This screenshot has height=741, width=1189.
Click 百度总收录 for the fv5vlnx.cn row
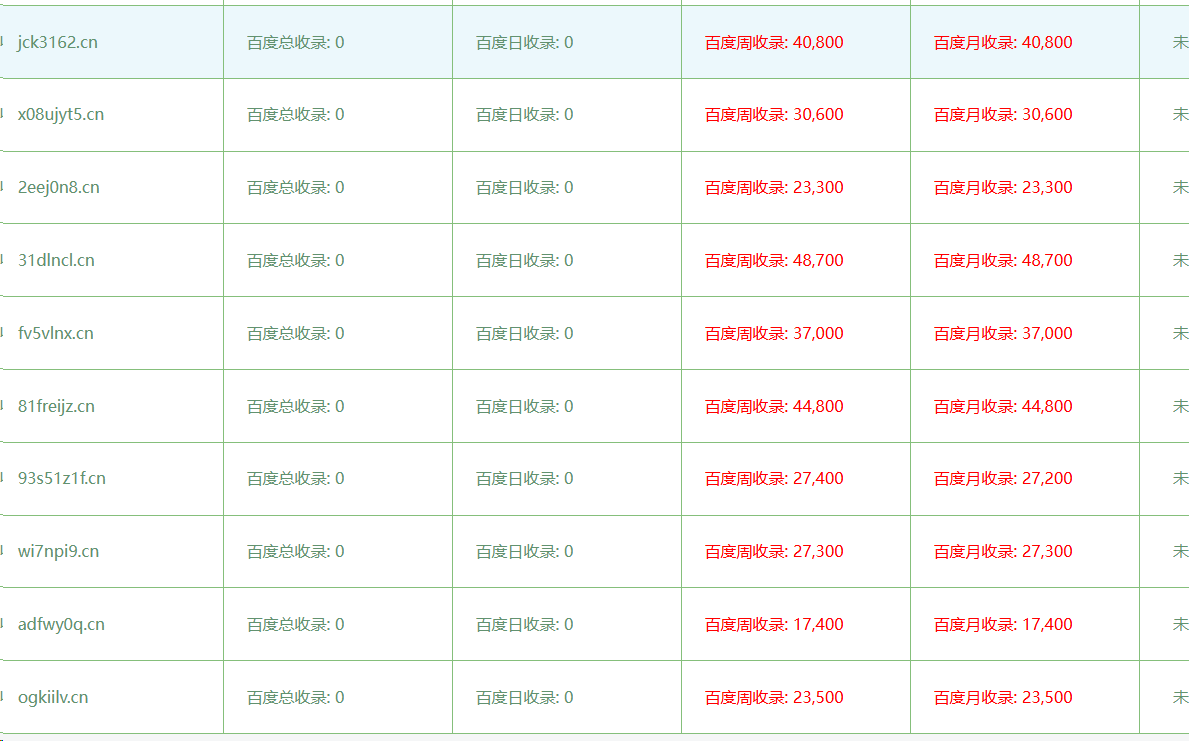(296, 334)
